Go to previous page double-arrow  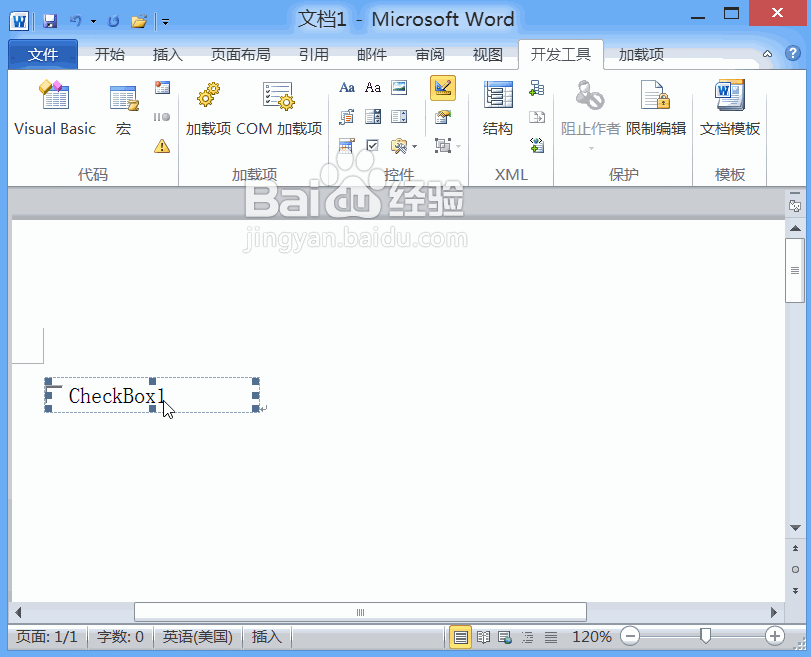click(795, 548)
